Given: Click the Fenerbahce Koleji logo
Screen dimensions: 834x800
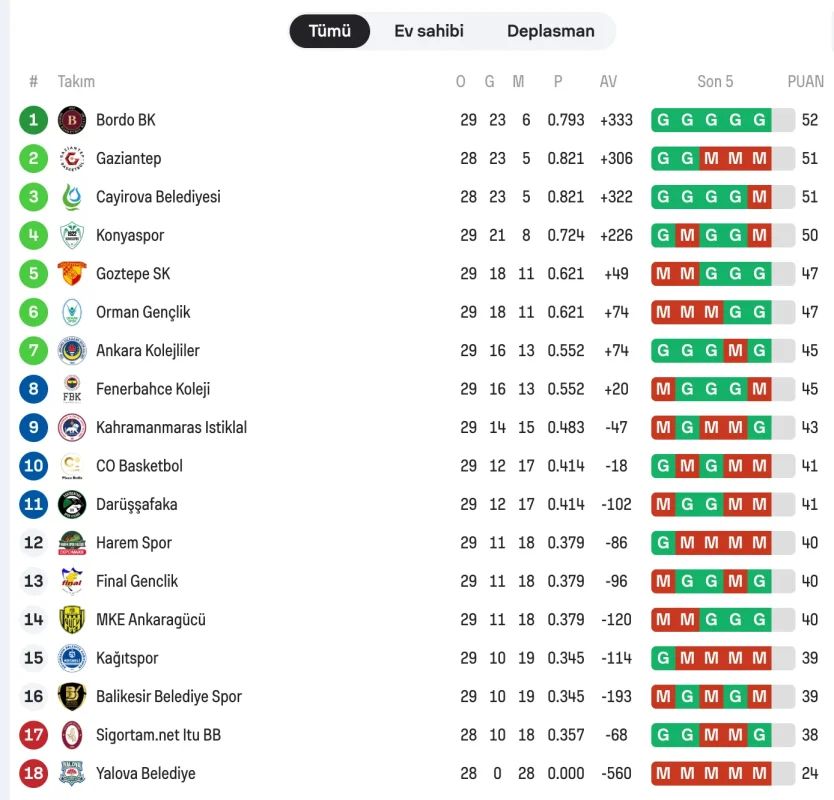Looking at the screenshot, I should pyautogui.click(x=72, y=389).
